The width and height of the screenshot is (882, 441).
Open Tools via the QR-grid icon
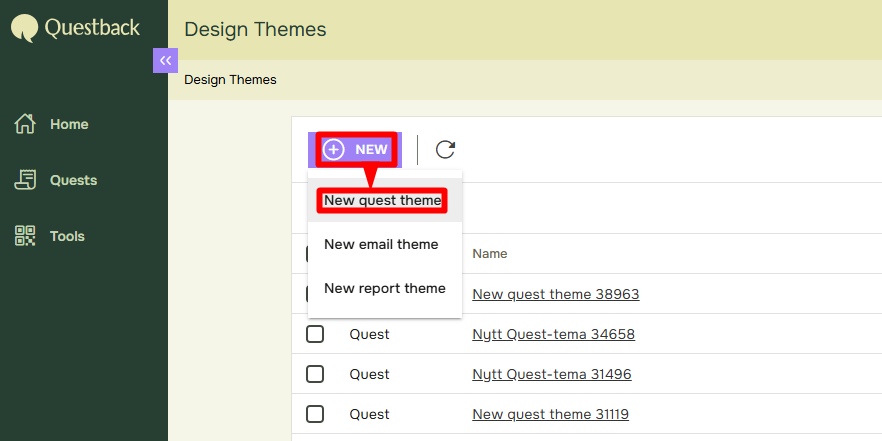click(26, 236)
